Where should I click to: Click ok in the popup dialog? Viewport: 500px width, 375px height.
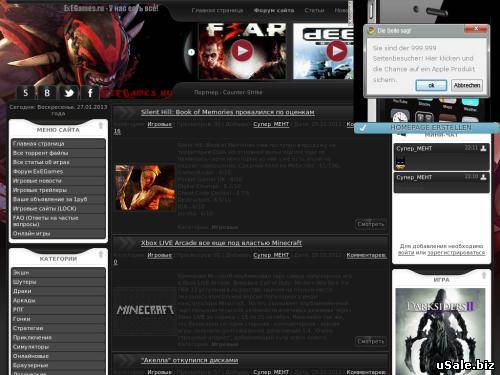pyautogui.click(x=431, y=85)
